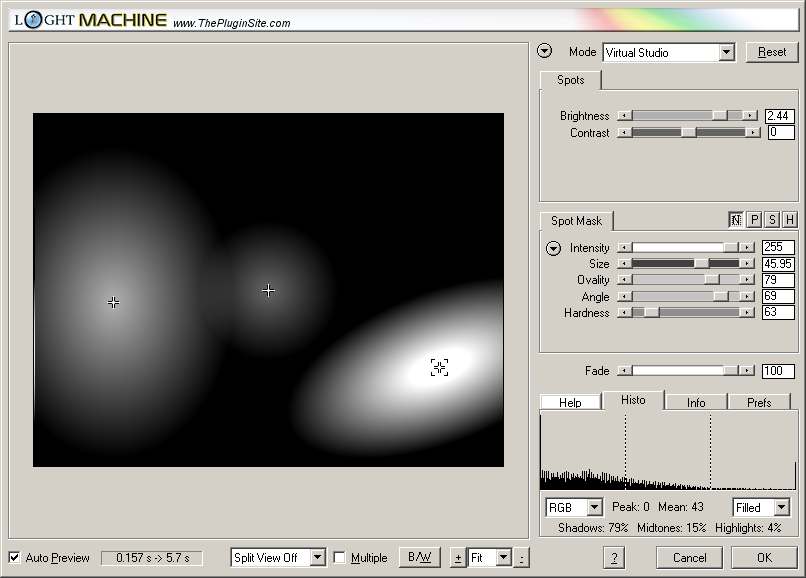Screen dimensions: 806x578
Task: Select the center spot crosshair marker
Action: point(268,291)
